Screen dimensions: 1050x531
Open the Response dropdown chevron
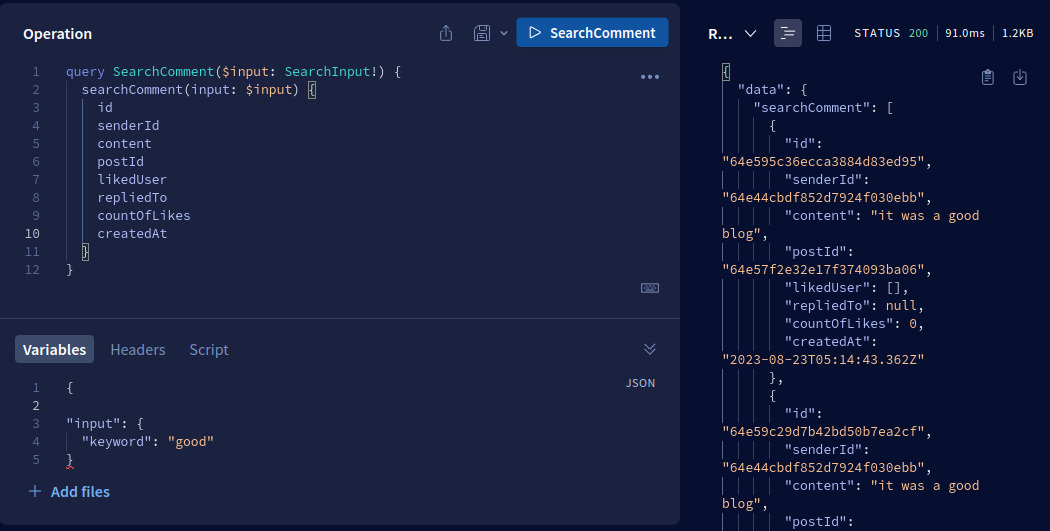(751, 33)
